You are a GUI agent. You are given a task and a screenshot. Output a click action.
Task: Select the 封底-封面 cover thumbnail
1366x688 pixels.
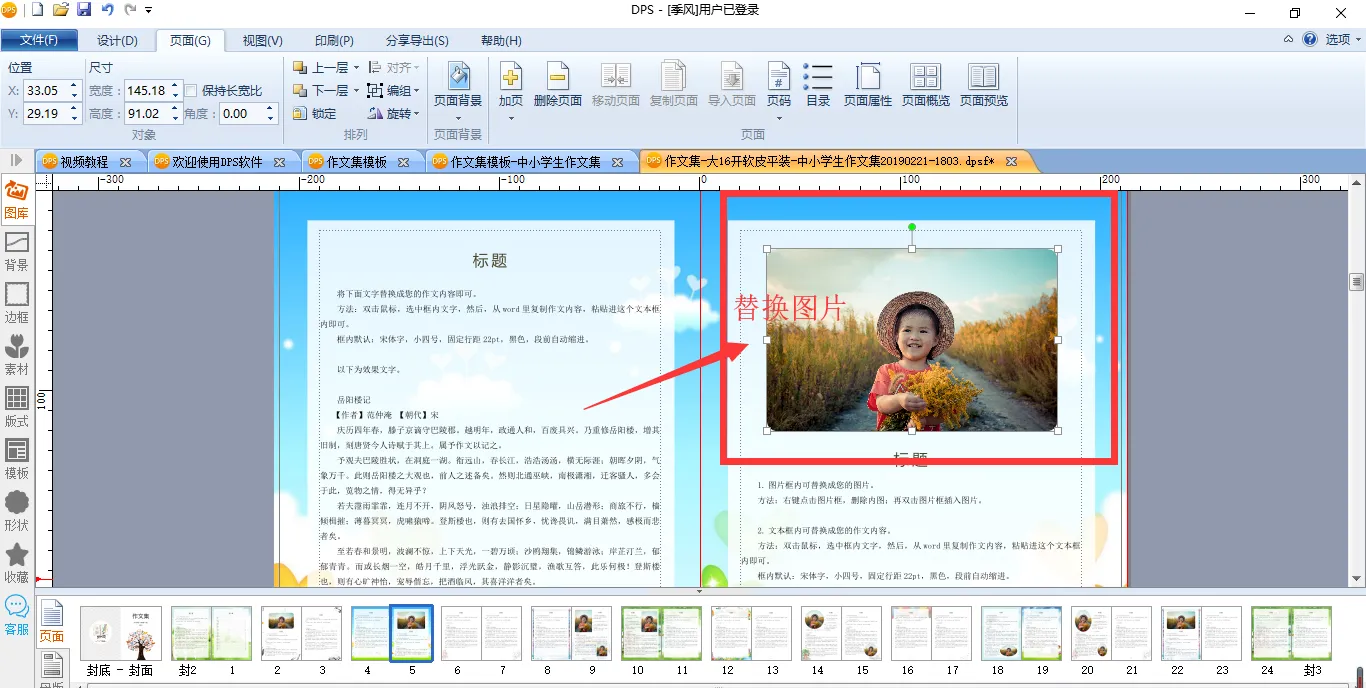(x=120, y=633)
